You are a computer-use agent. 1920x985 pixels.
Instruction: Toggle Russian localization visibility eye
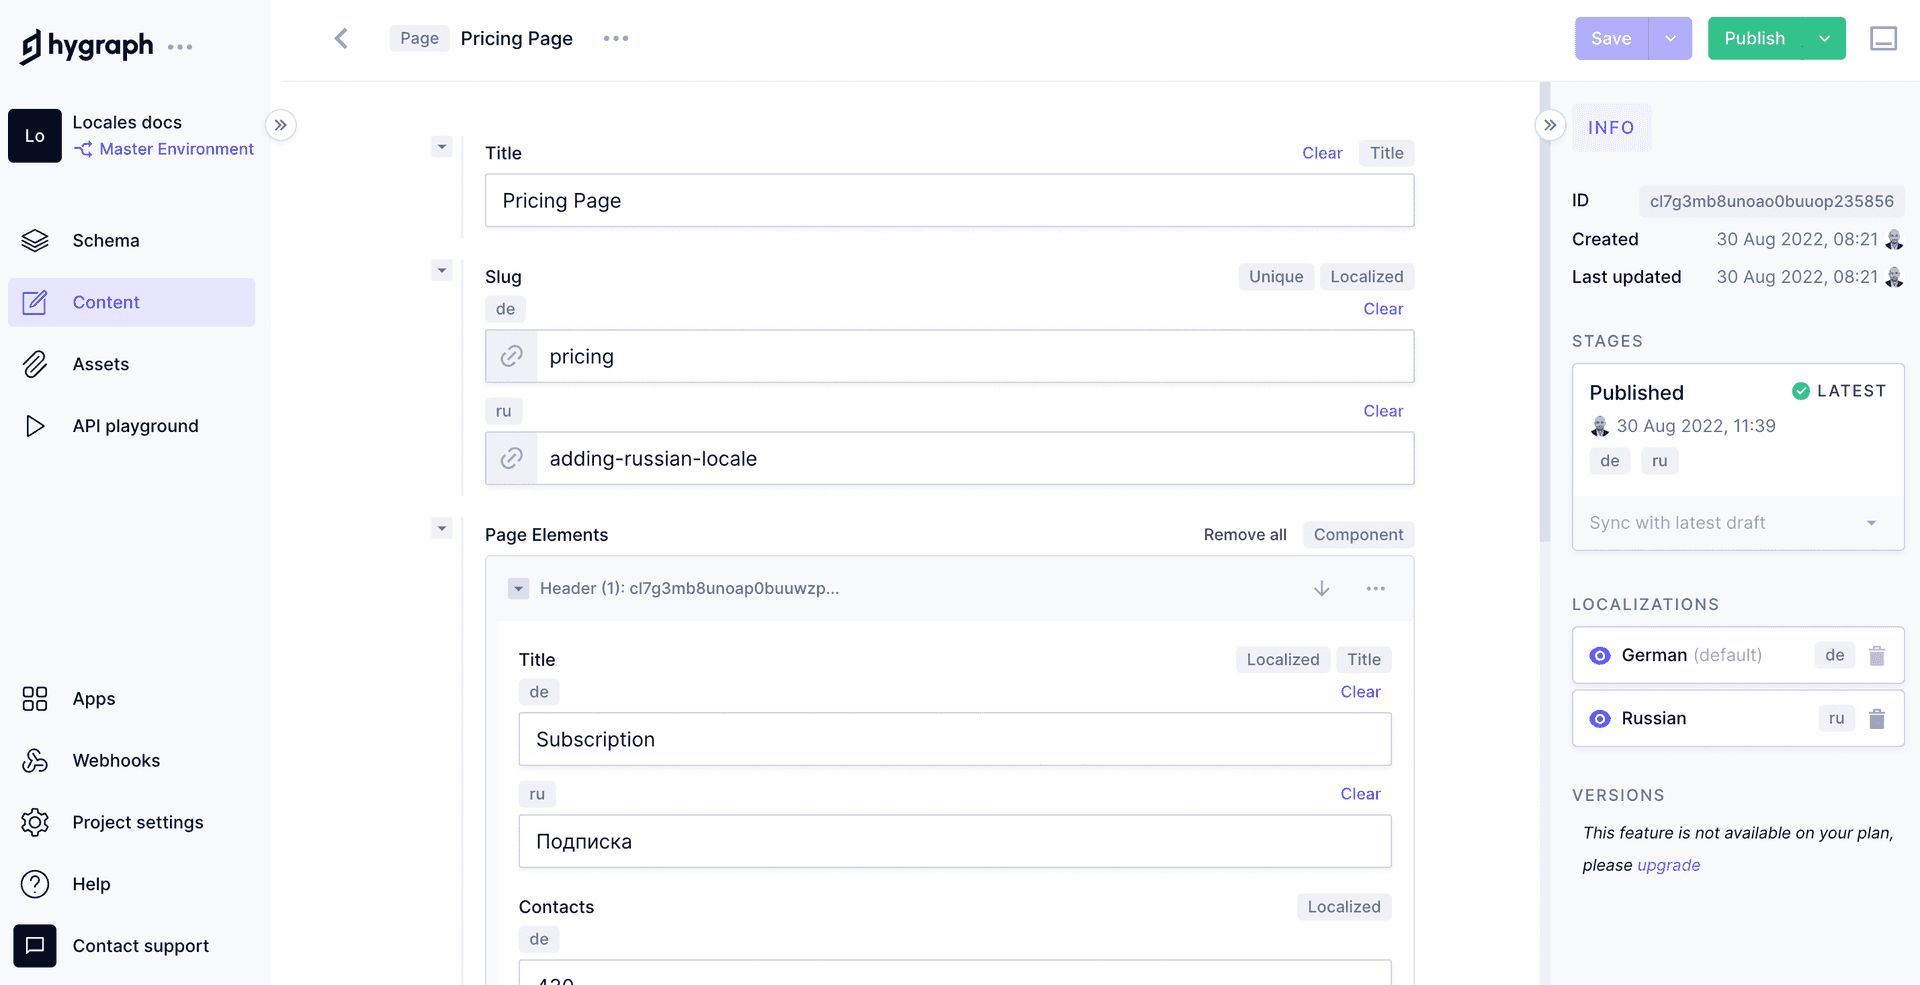click(x=1600, y=719)
